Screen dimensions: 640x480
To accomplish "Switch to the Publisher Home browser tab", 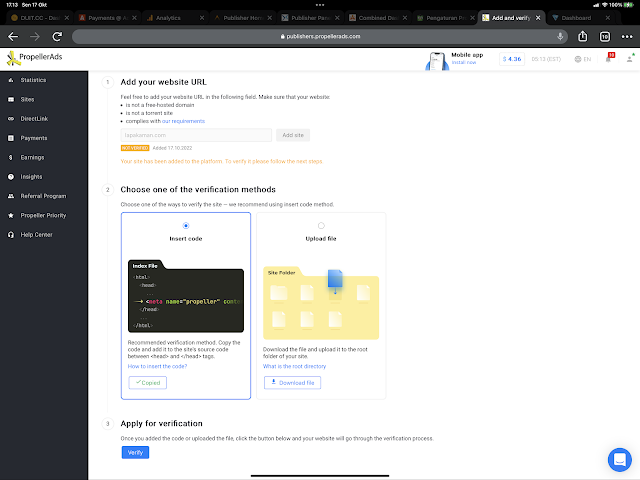I will coord(243,18).
